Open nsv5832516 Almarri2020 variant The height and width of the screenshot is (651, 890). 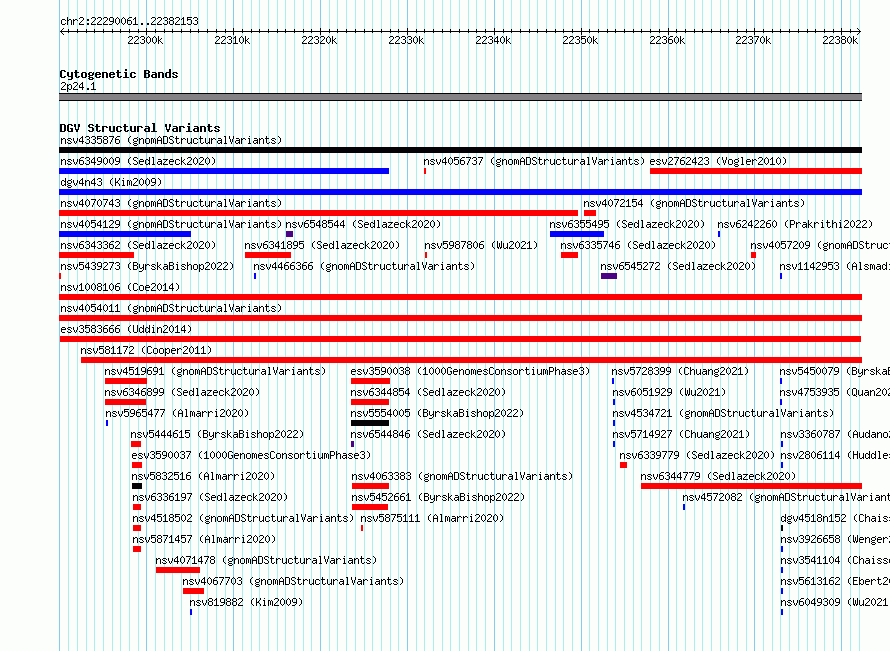tap(204, 476)
